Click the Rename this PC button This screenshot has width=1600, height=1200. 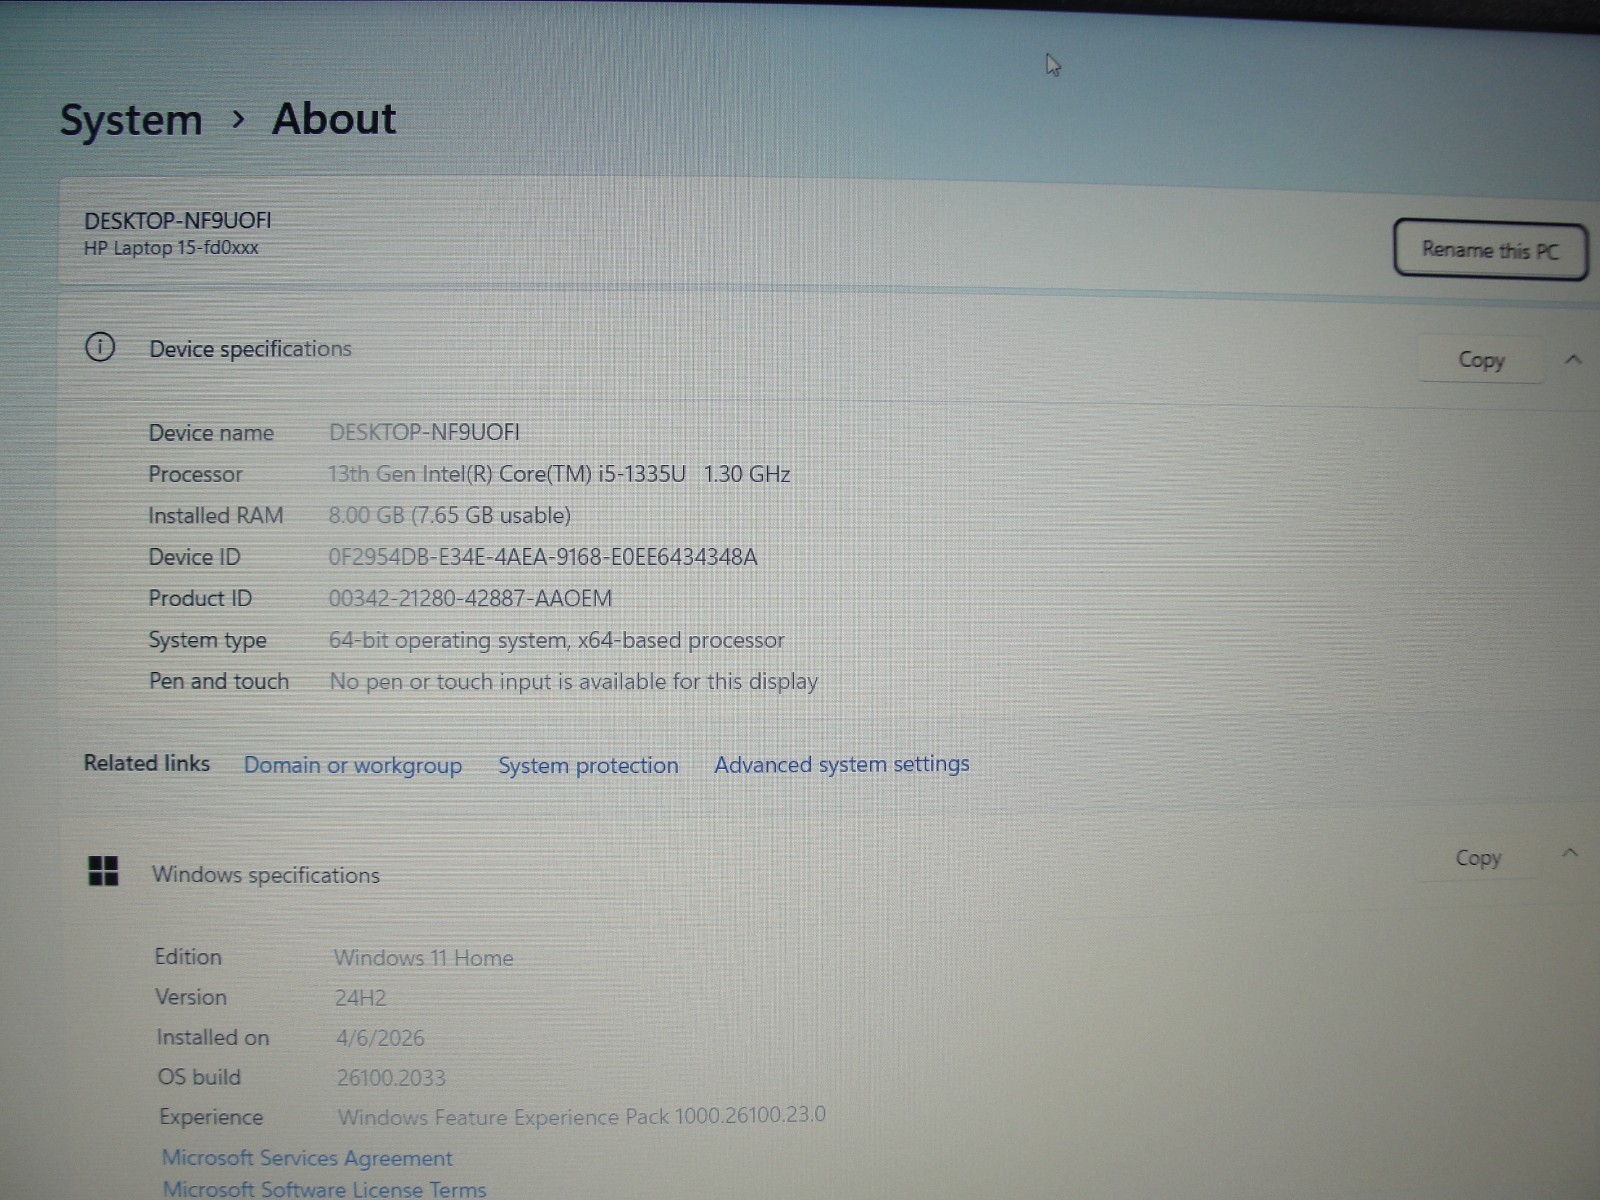coord(1490,250)
